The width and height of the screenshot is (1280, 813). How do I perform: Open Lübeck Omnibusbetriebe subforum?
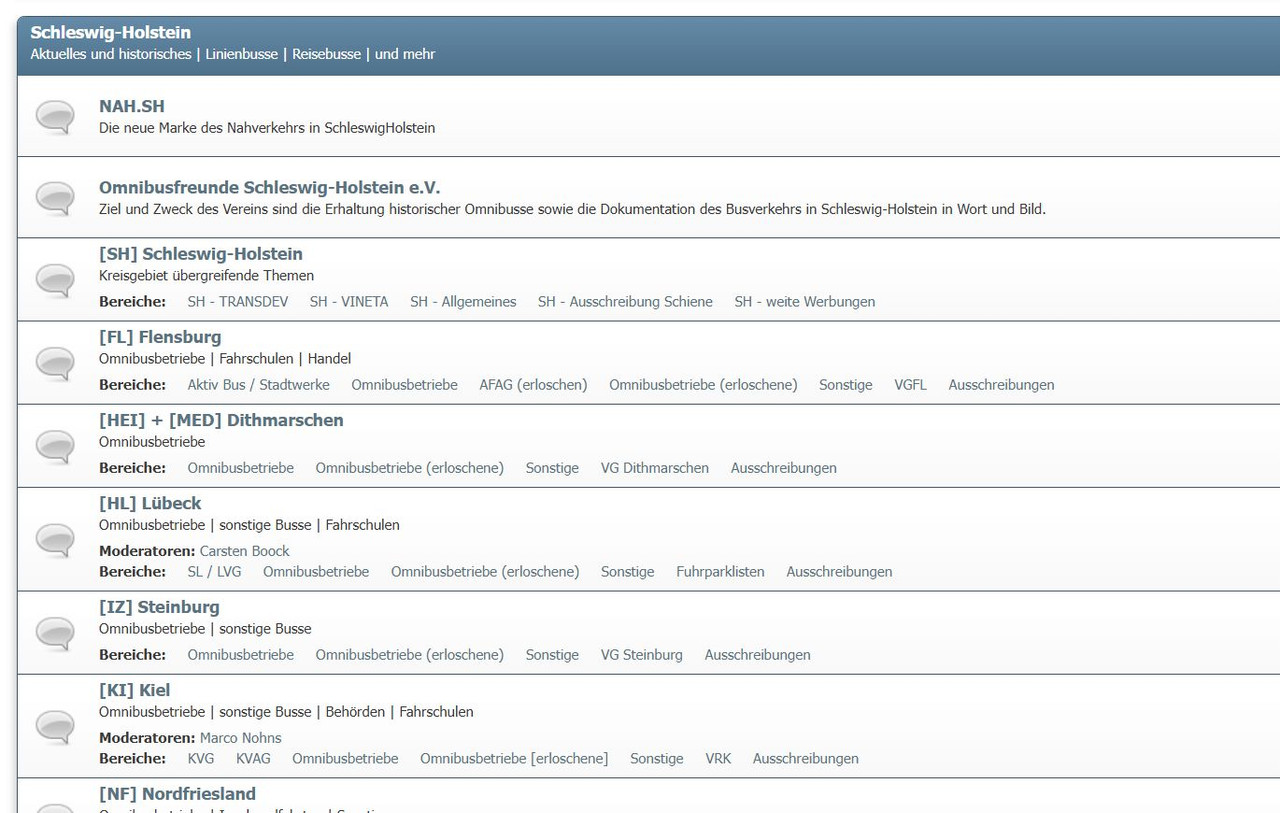tap(316, 571)
